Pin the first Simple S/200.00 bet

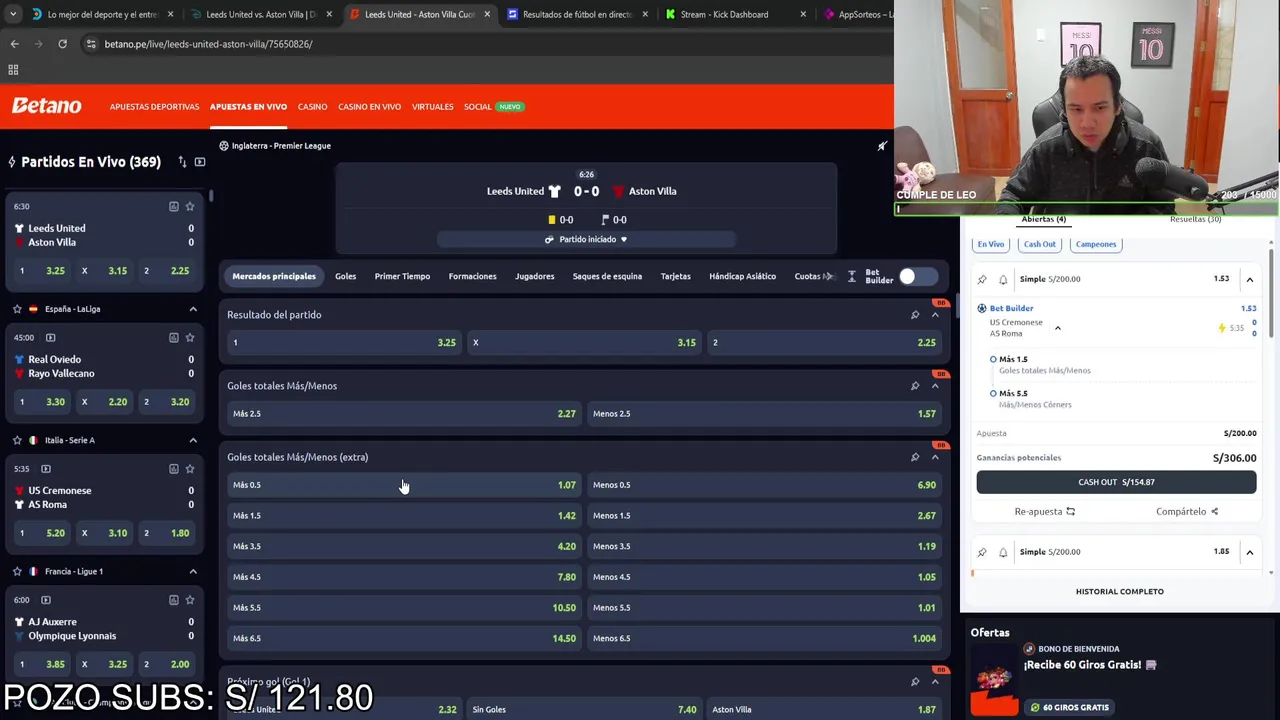[982, 279]
